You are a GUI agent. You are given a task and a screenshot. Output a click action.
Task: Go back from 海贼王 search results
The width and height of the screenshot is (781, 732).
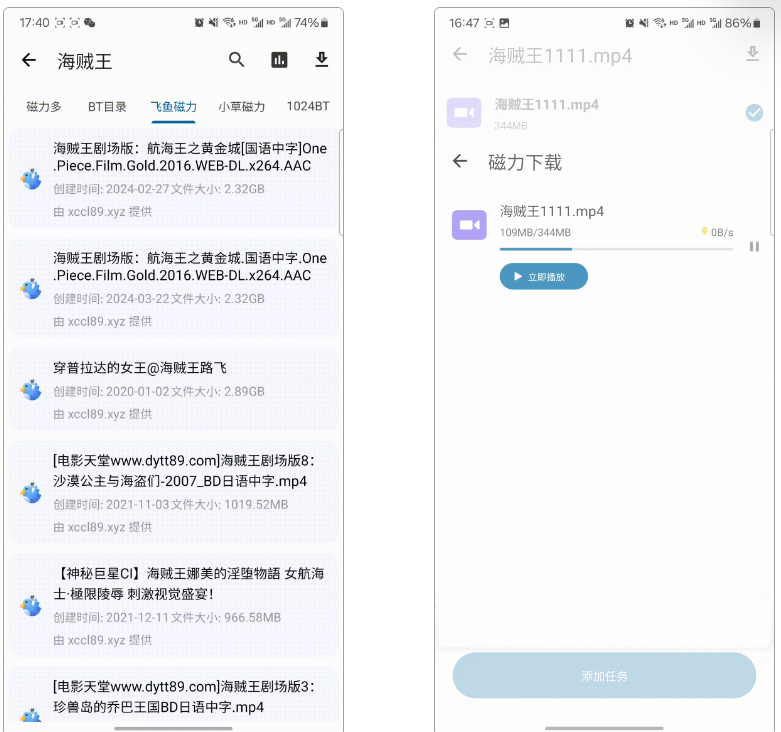(29, 60)
